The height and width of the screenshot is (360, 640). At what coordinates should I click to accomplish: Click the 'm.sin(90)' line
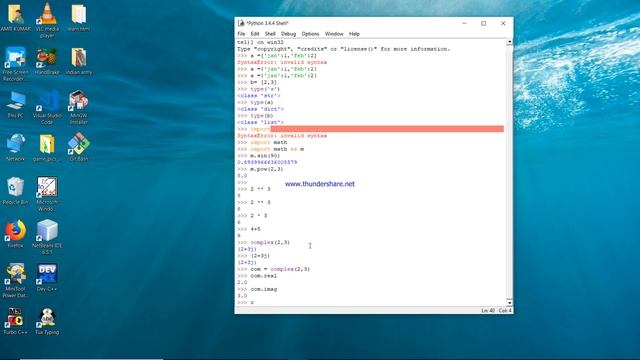pyautogui.click(x=258, y=156)
